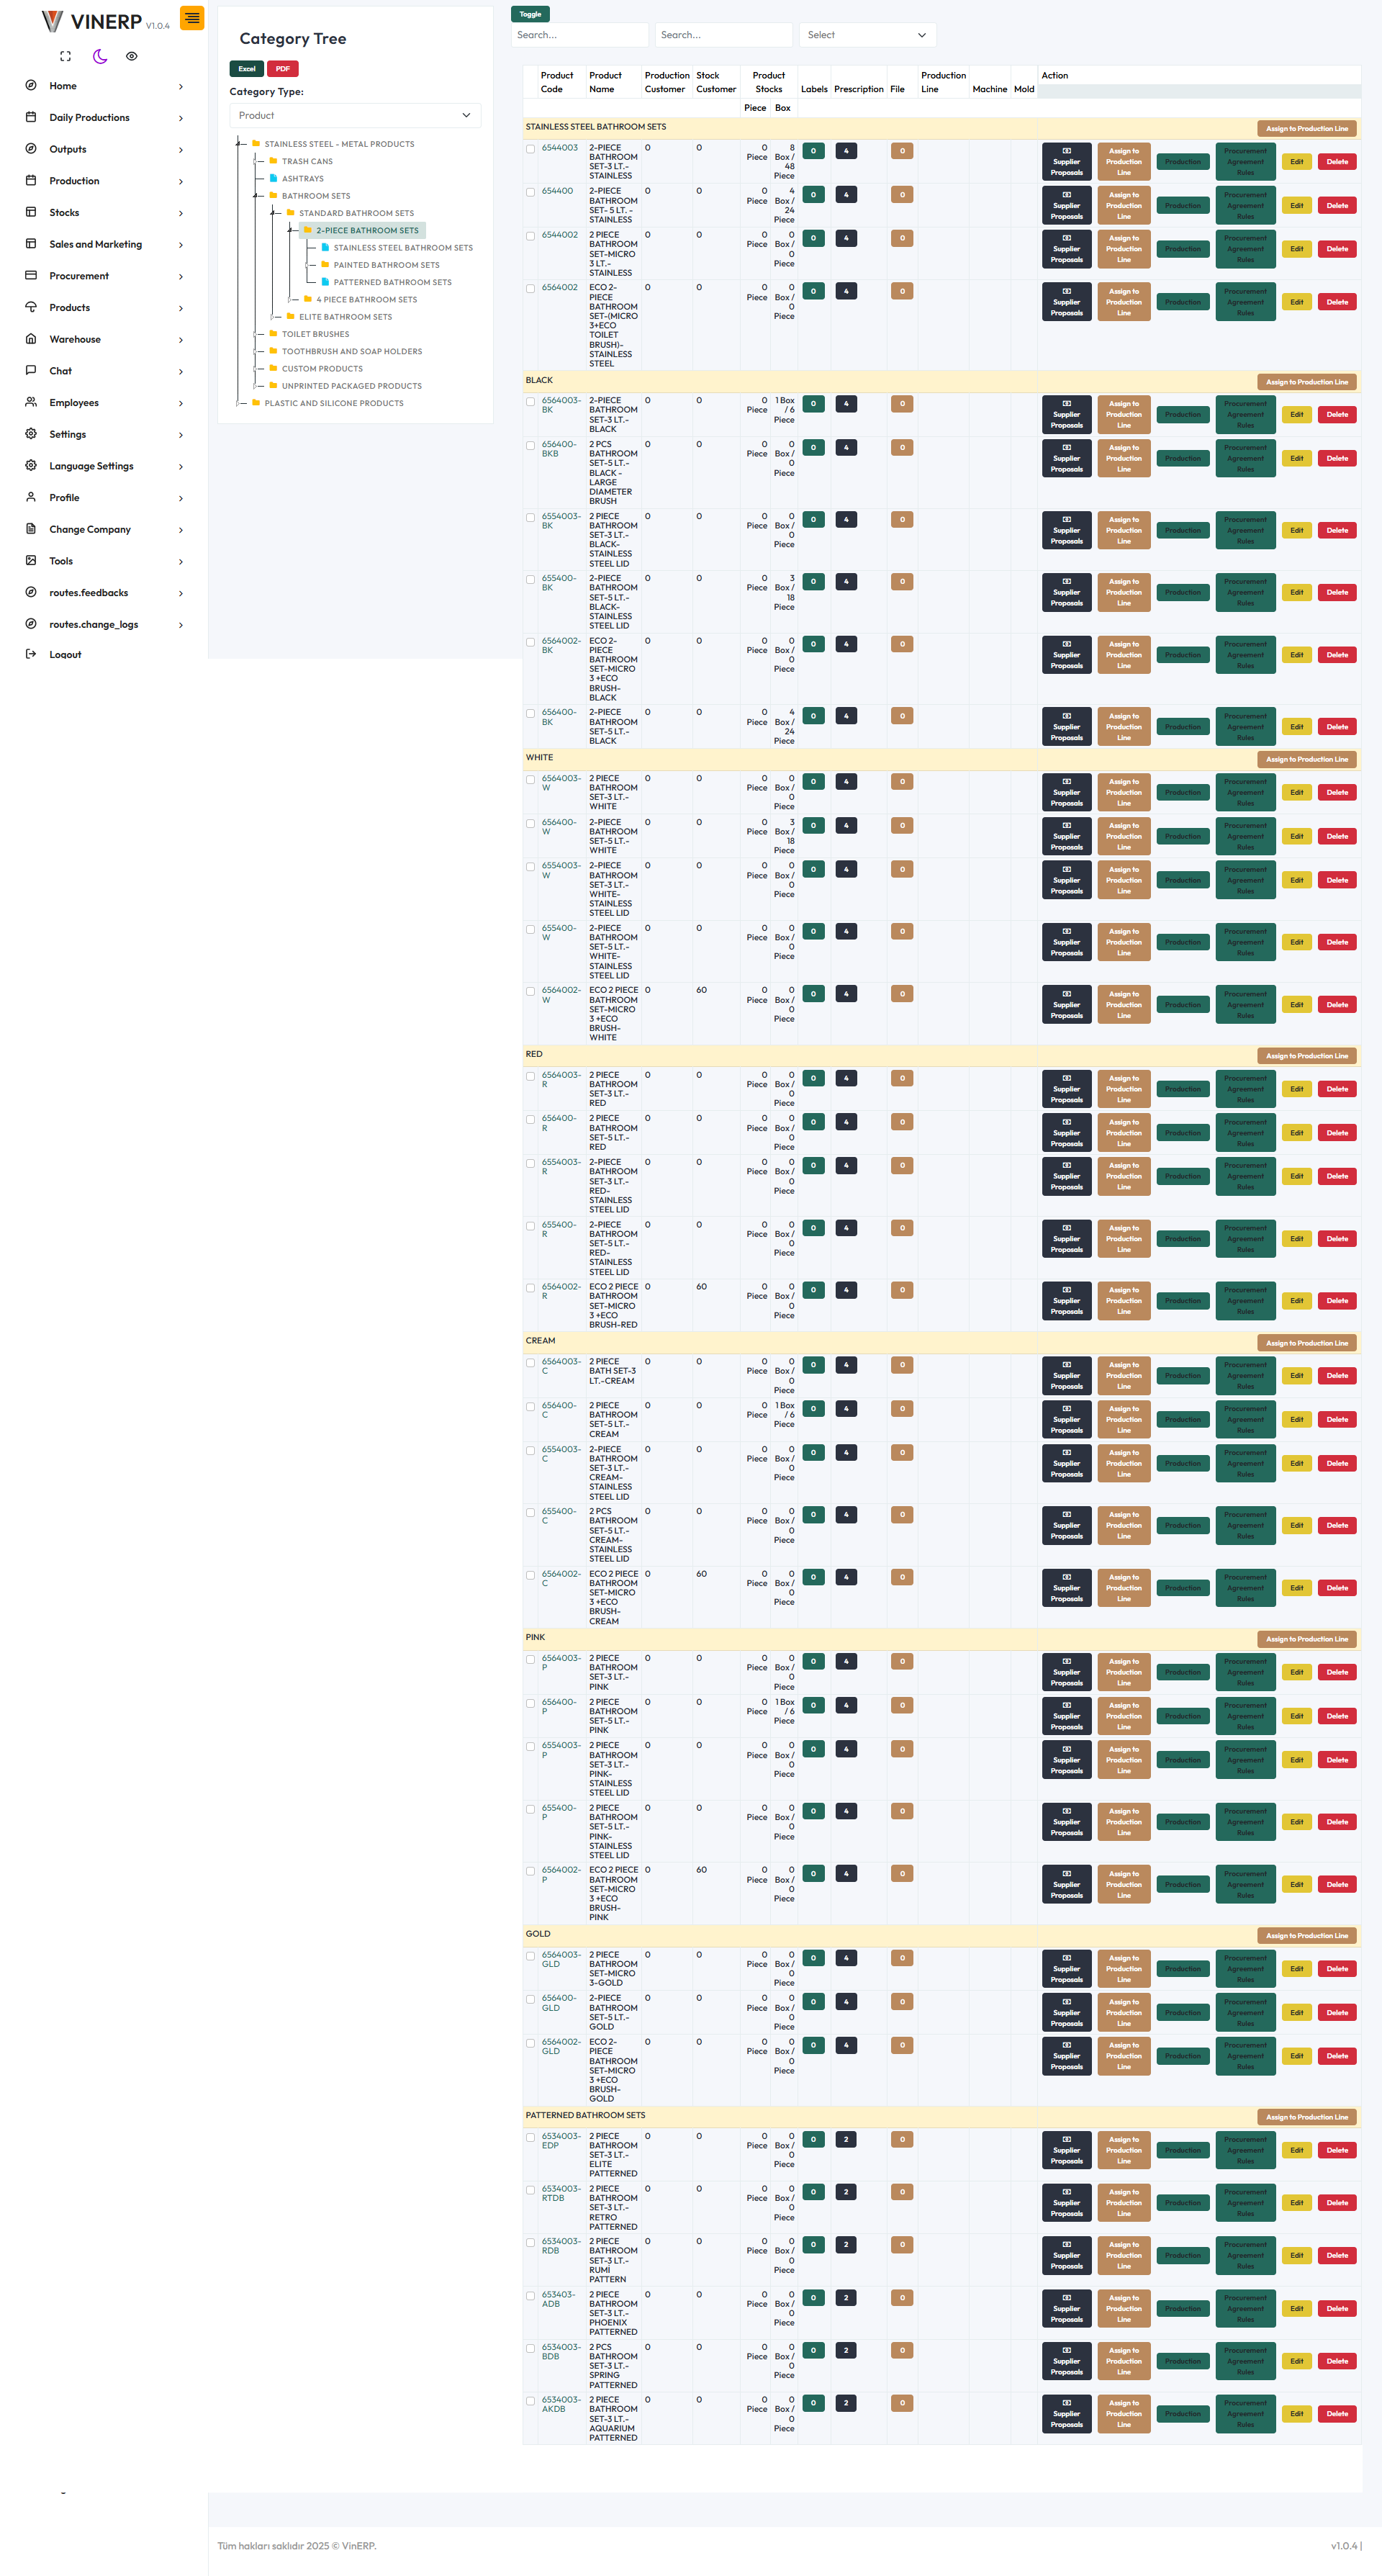This screenshot has height=2576, width=1382.
Task: Open the Category Type Product dropdown
Action: pyautogui.click(x=355, y=115)
